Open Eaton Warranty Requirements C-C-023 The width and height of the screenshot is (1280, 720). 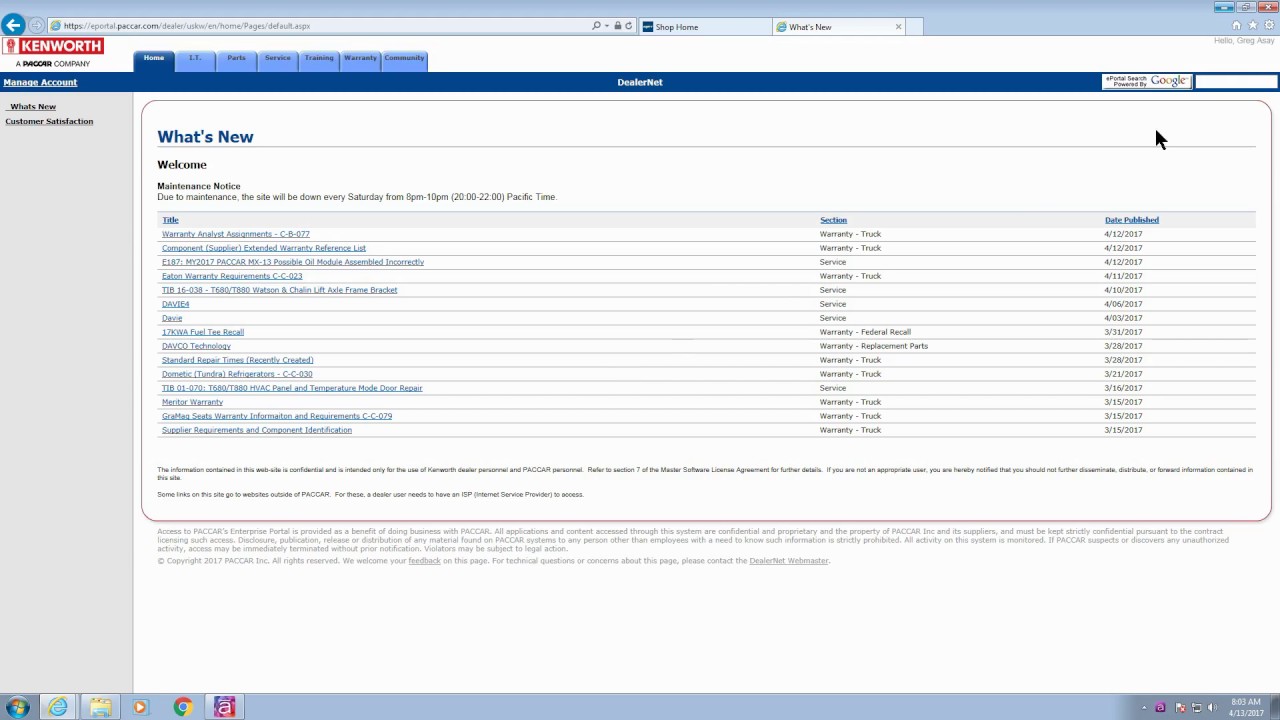coord(232,276)
